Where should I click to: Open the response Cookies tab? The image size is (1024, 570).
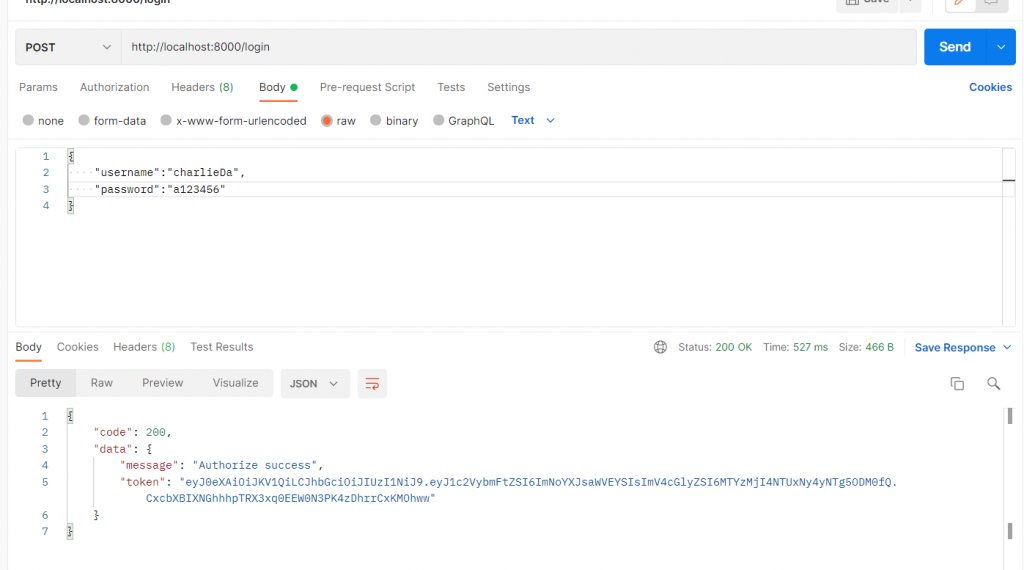(x=77, y=347)
